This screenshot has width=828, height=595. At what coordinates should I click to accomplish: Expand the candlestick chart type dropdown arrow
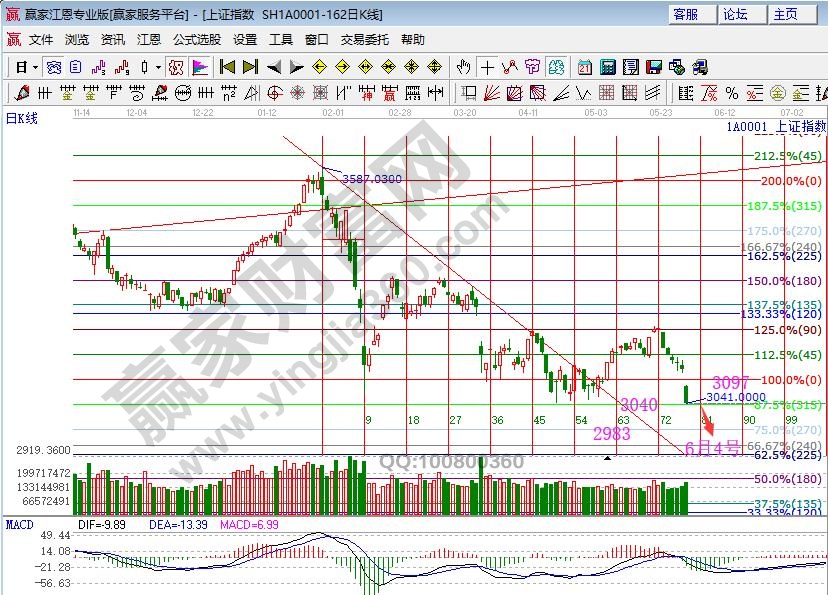click(158, 67)
